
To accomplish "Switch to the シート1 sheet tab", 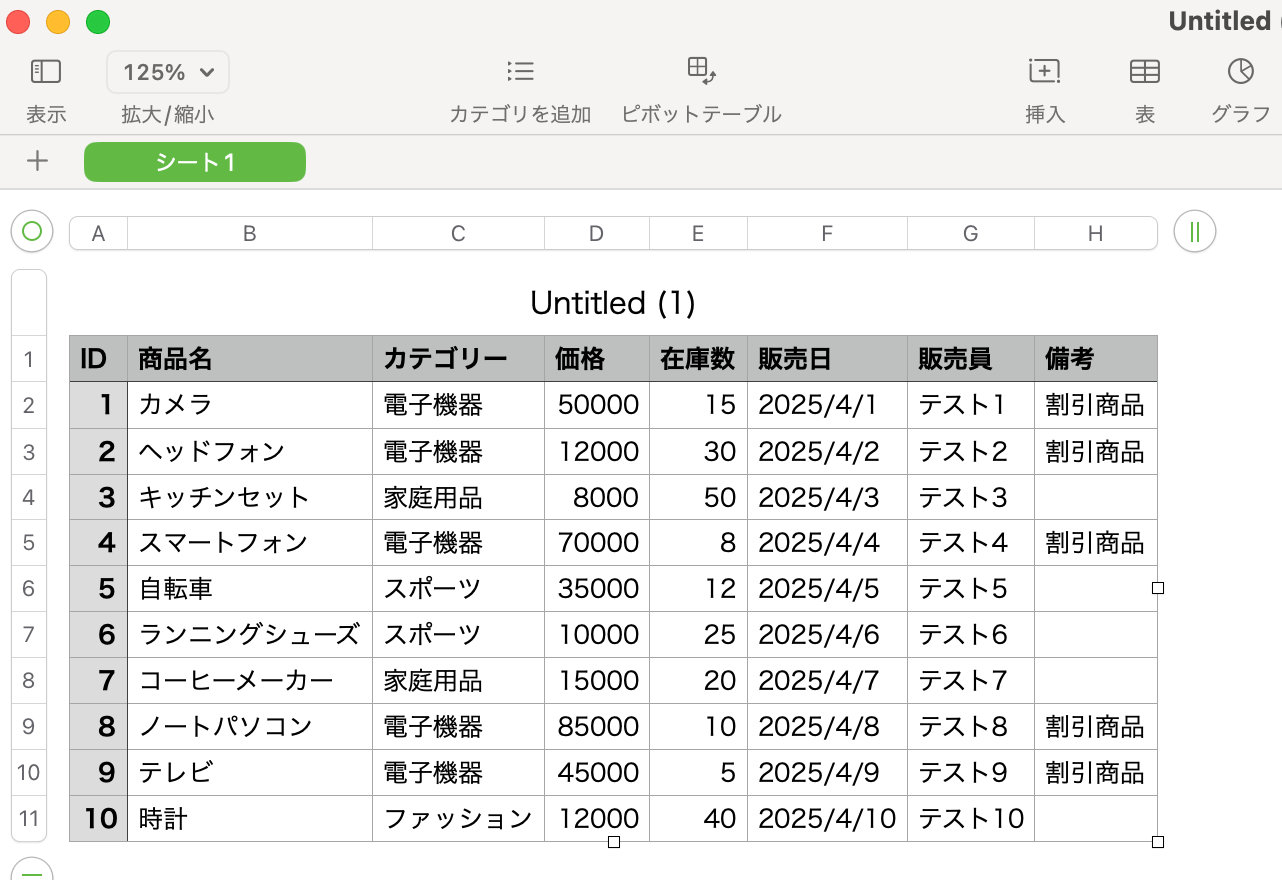I will [195, 162].
